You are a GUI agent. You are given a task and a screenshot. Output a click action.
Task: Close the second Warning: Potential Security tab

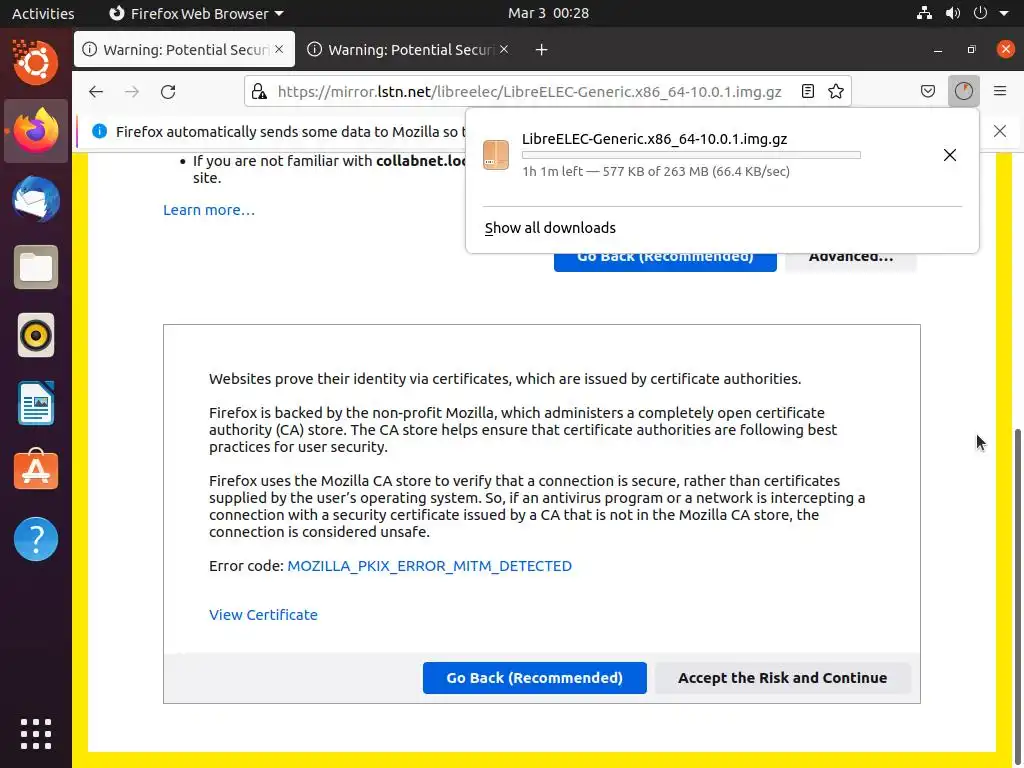point(504,50)
